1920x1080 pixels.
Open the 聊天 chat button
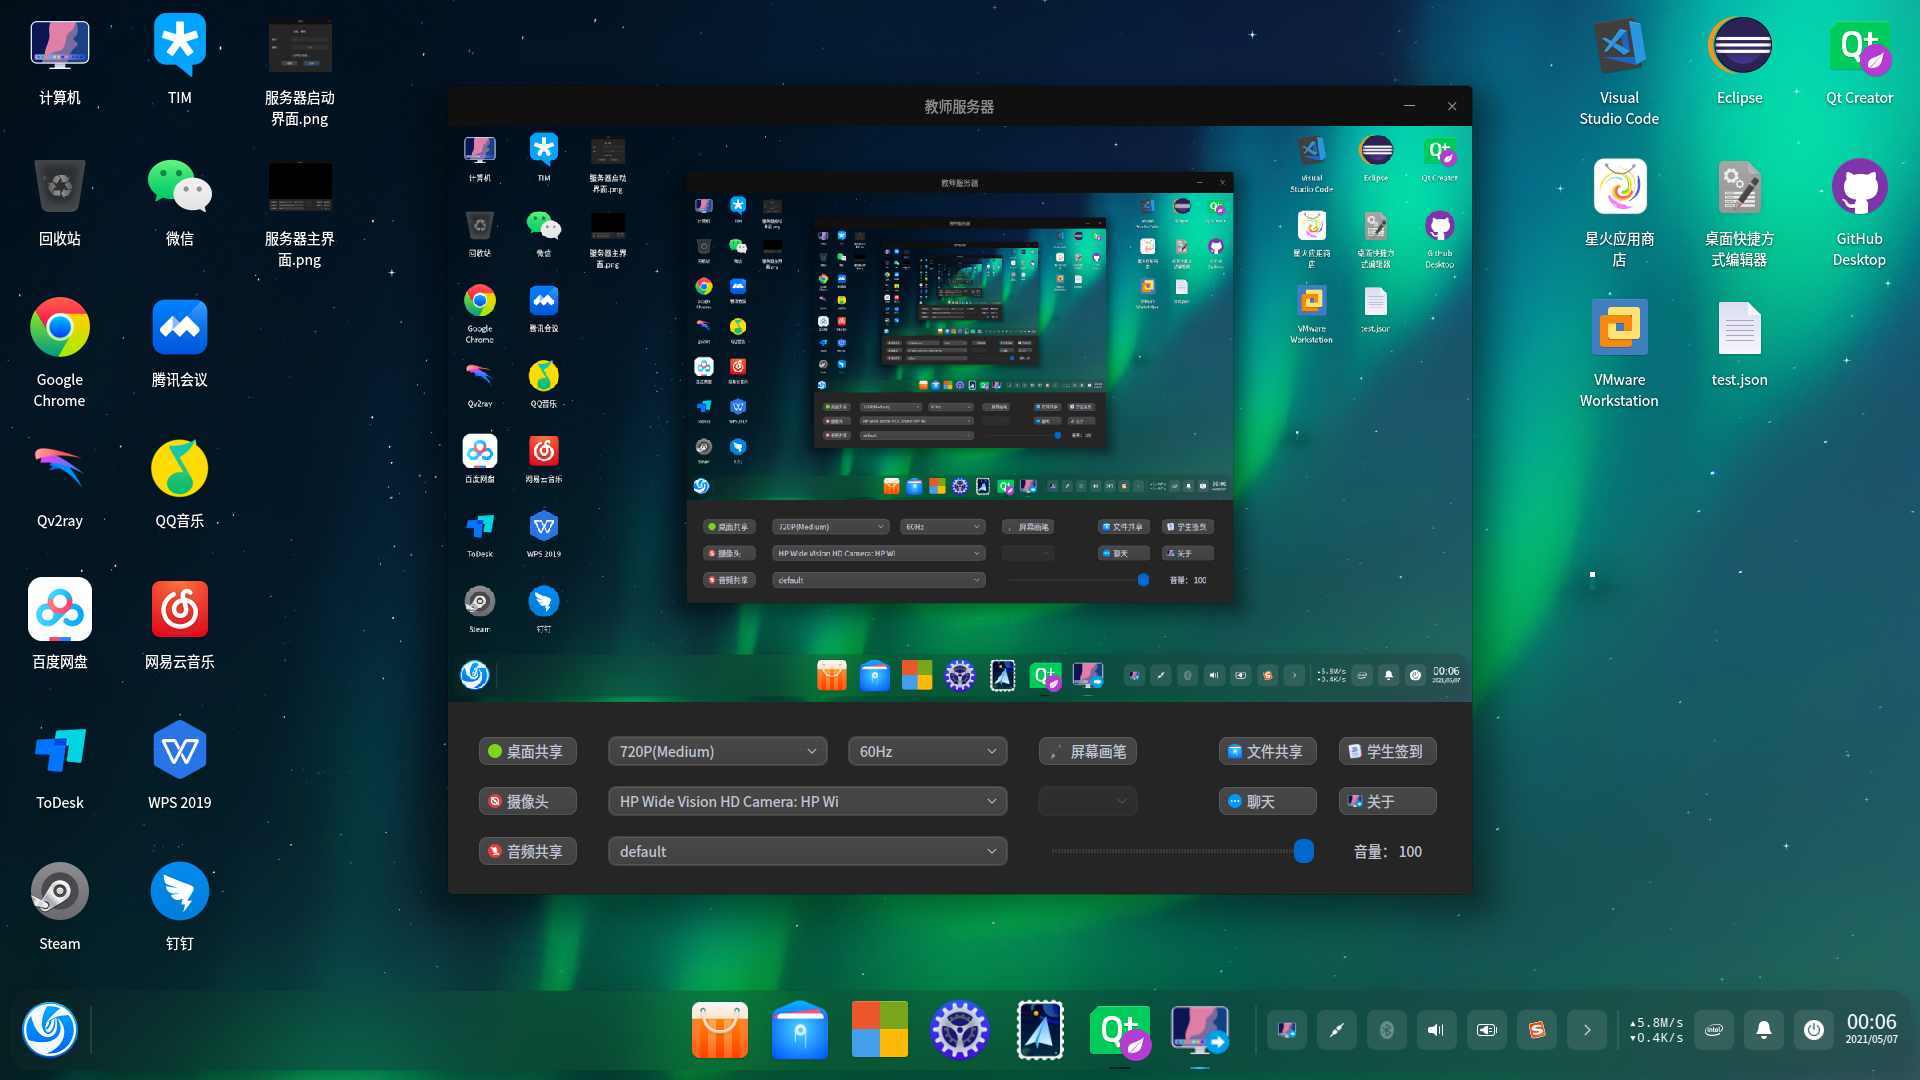[x=1267, y=801]
